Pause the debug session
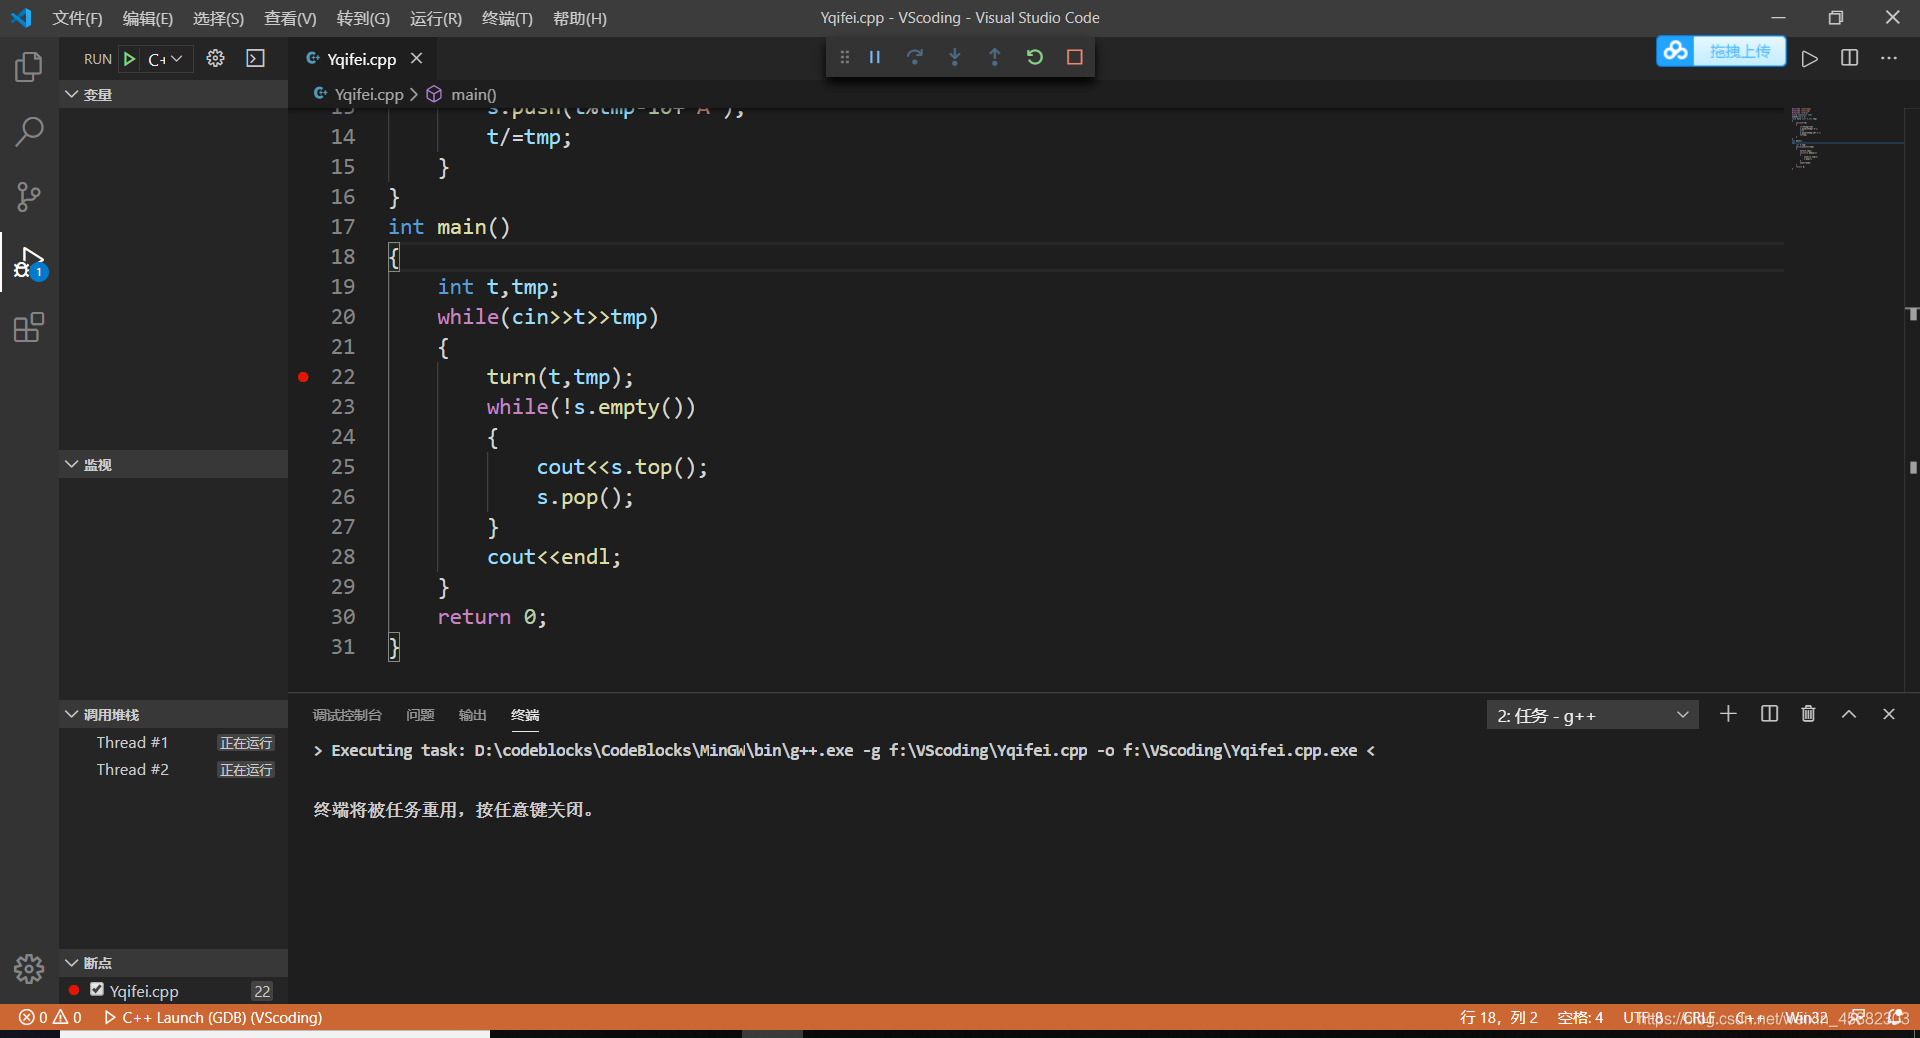 pyautogui.click(x=875, y=58)
